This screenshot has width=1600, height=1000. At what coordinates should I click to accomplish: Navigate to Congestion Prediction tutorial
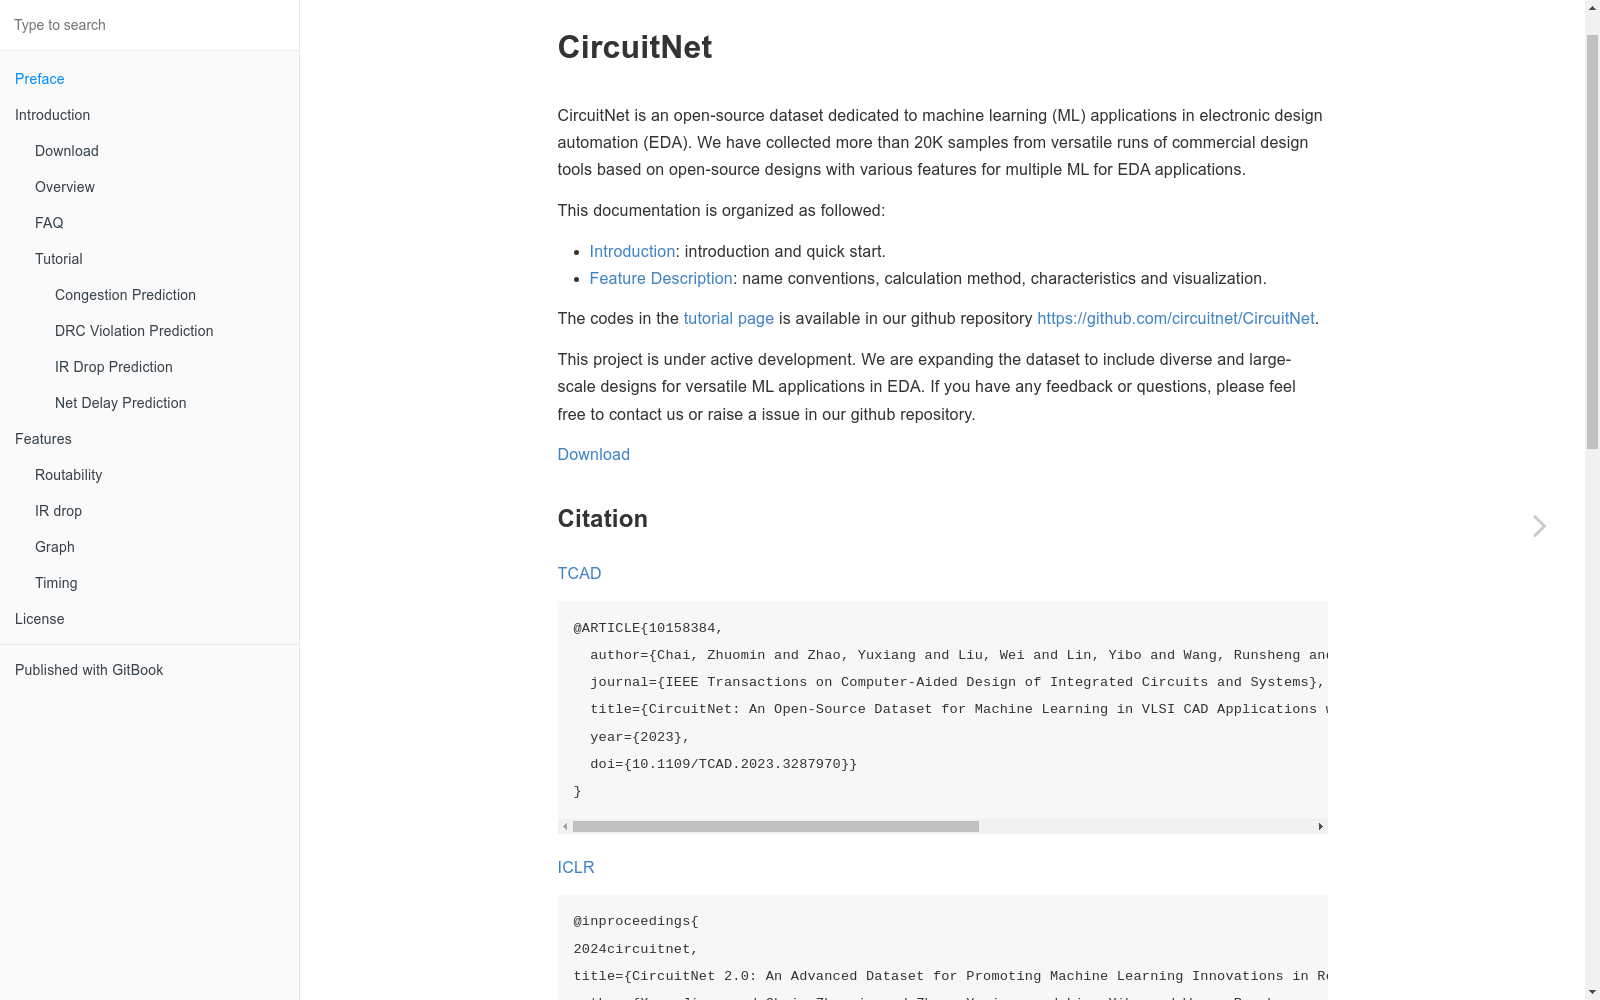coord(126,295)
